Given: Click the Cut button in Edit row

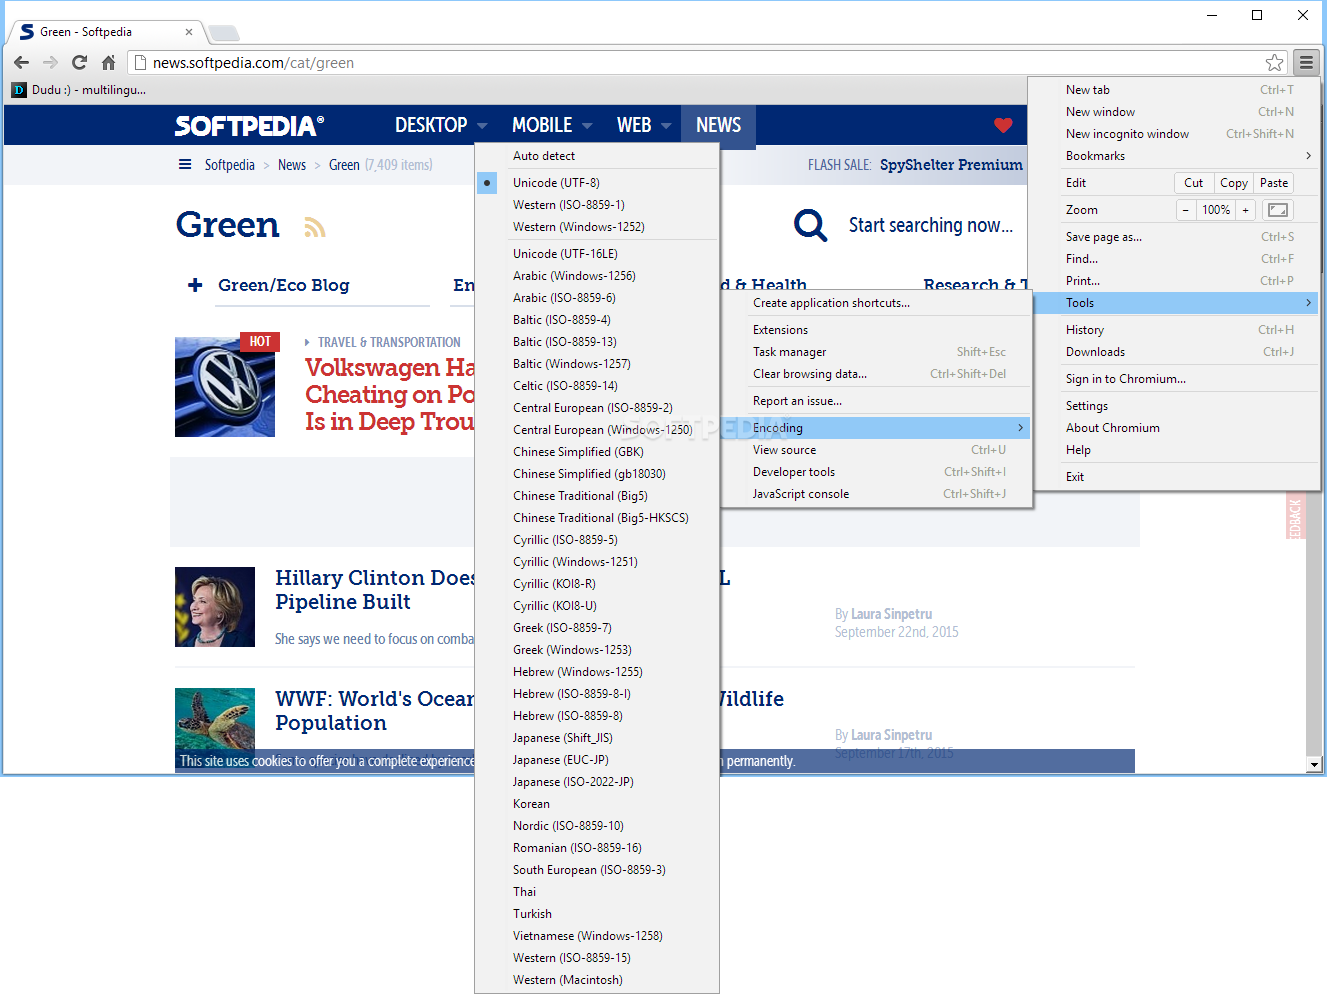Looking at the screenshot, I should pyautogui.click(x=1193, y=183).
